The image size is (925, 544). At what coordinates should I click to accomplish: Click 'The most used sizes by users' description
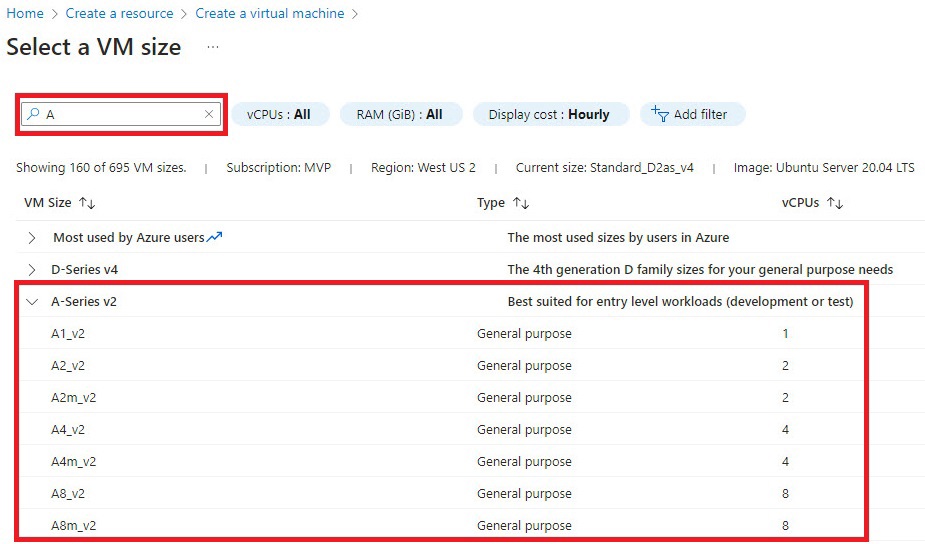click(x=618, y=237)
